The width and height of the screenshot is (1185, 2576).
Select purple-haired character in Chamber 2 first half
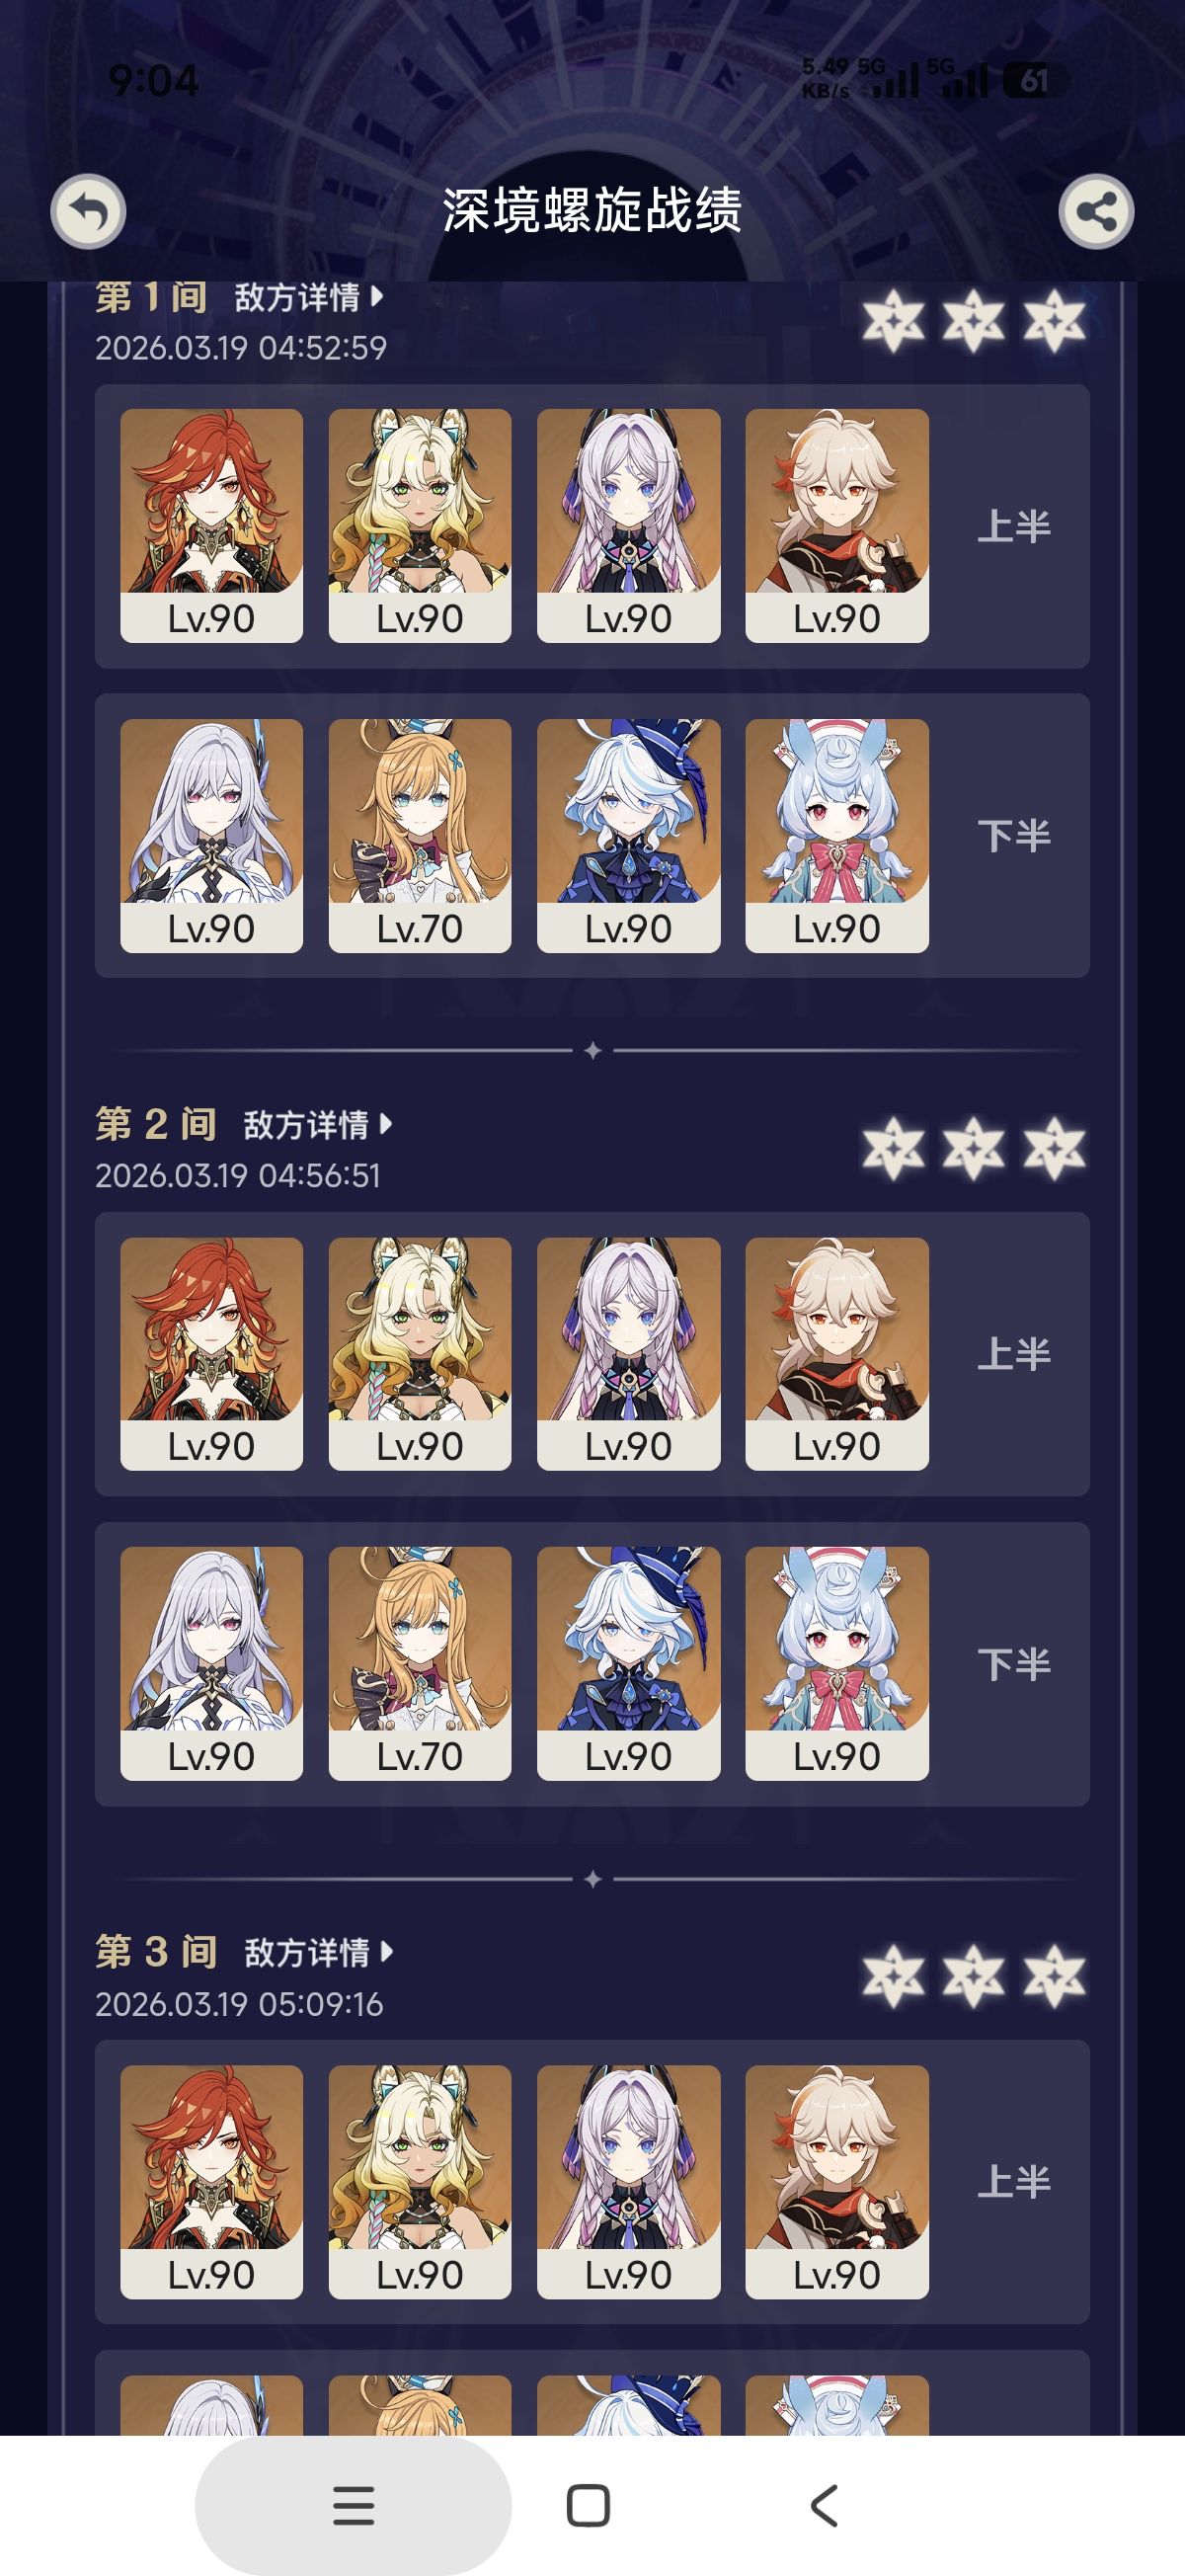pos(628,1354)
